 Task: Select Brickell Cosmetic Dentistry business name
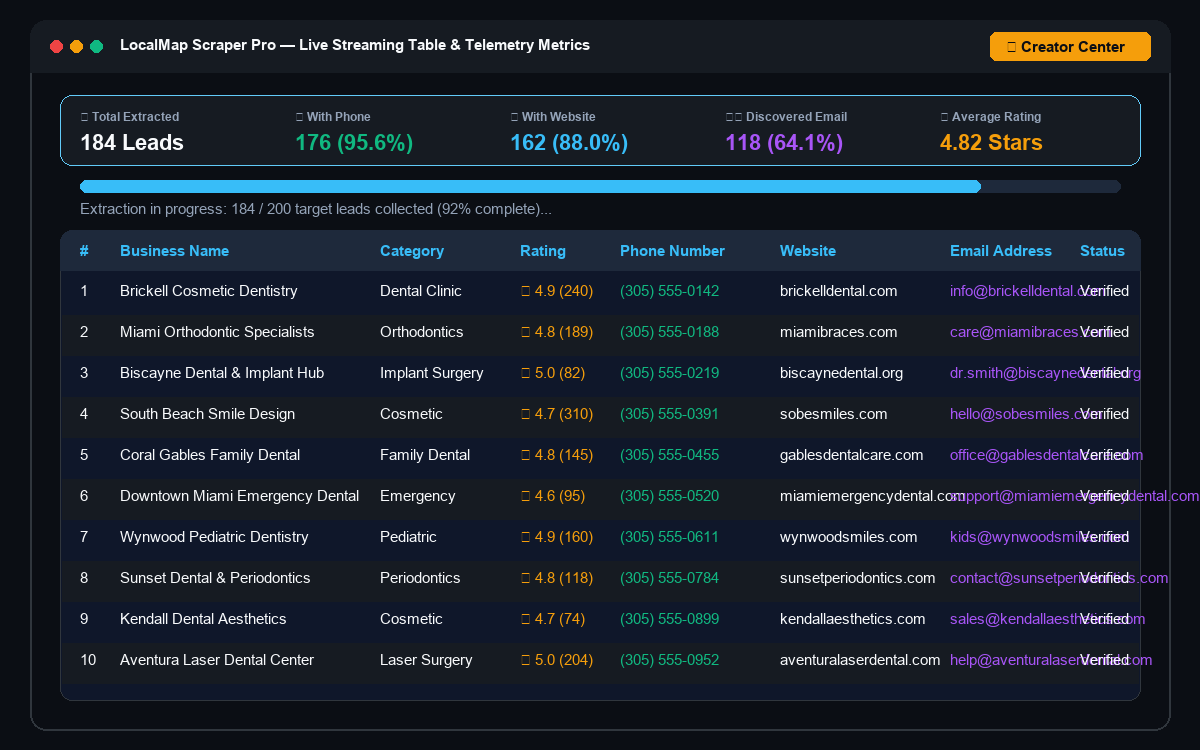209,291
